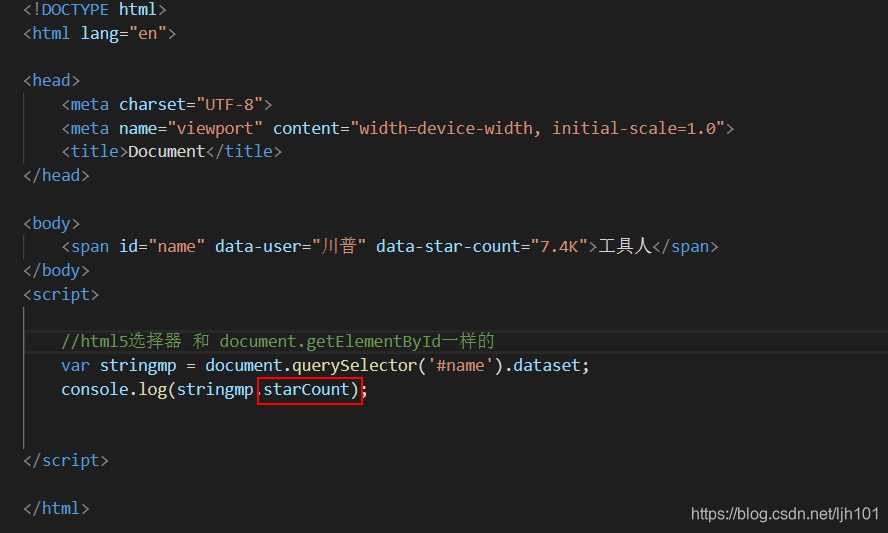Viewport: 888px width, 533px height.
Task: Click the closing </body> tag
Action: coord(56,271)
